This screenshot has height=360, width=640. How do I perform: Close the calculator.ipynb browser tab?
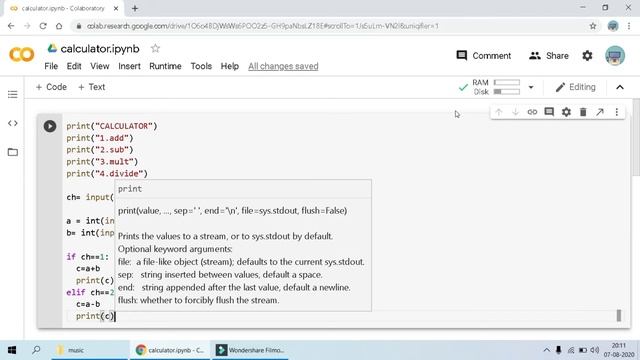point(116,8)
